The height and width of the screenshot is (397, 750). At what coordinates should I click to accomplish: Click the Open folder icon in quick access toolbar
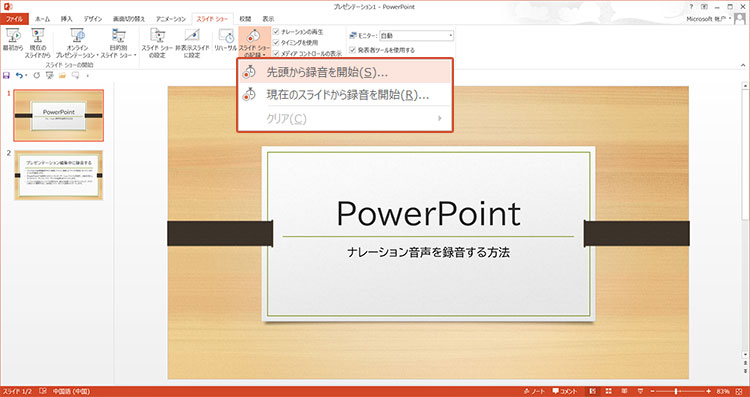tap(62, 76)
